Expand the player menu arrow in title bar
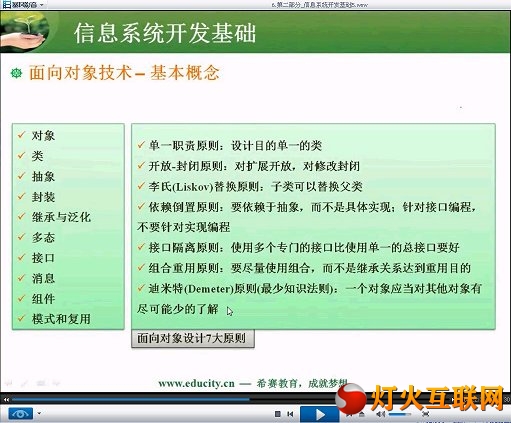The image size is (511, 423). click(42, 5)
